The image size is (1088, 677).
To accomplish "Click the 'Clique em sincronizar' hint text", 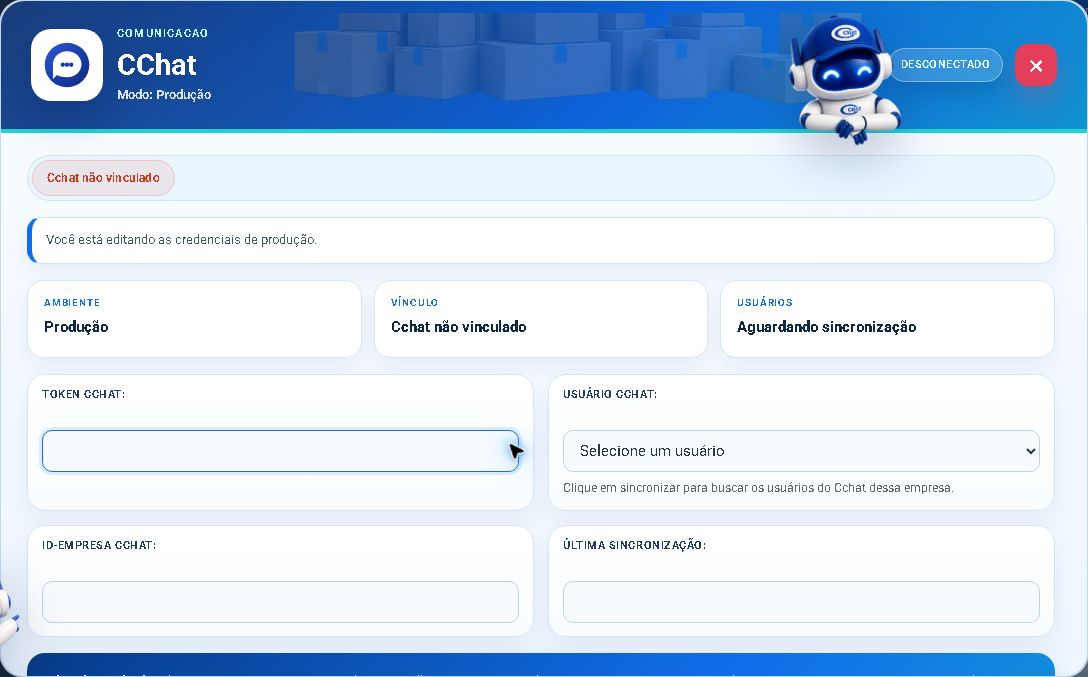I will [758, 488].
